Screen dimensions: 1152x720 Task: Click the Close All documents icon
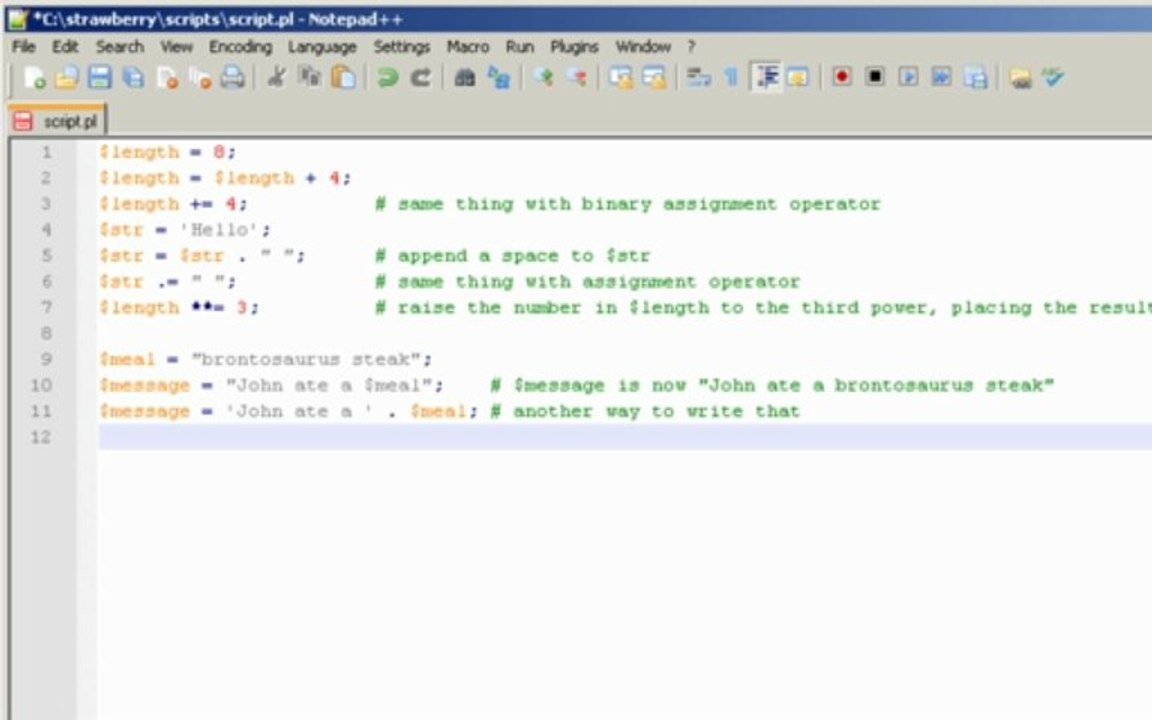click(200, 77)
